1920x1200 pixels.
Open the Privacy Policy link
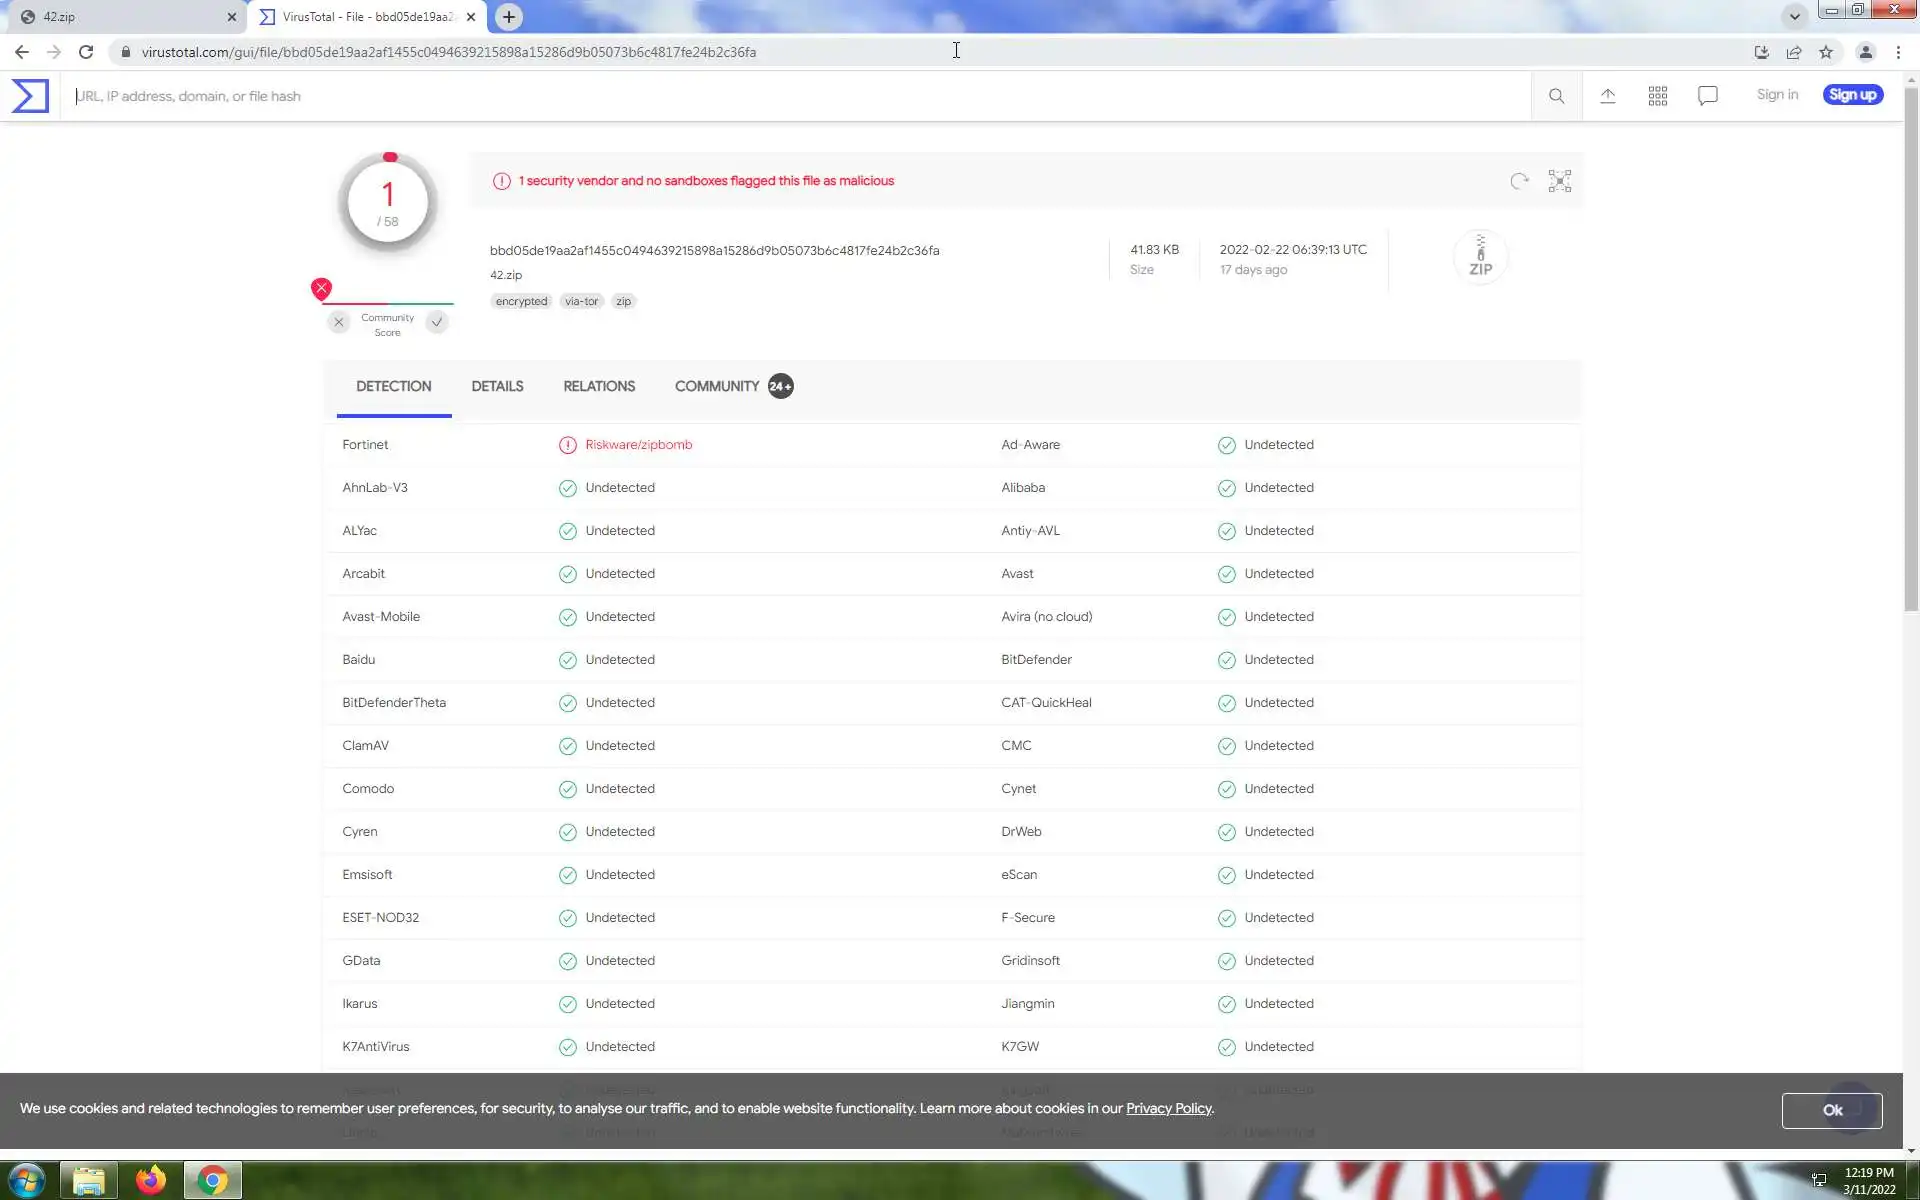pos(1168,1109)
